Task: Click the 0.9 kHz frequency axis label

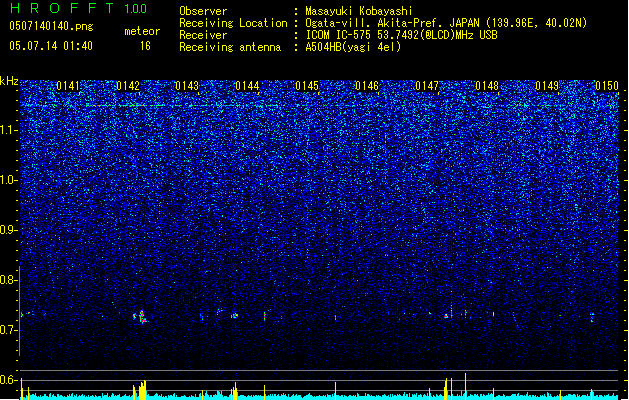Action: pos(9,230)
